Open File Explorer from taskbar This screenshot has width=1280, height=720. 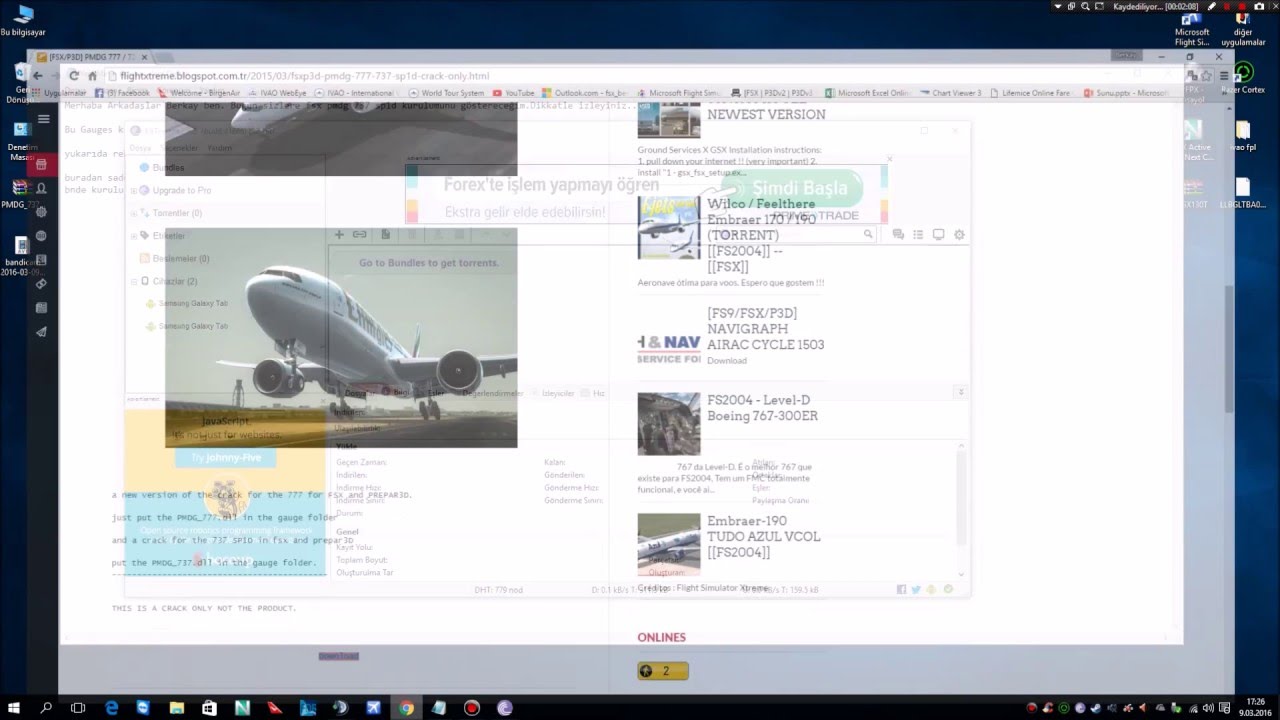pyautogui.click(x=176, y=708)
